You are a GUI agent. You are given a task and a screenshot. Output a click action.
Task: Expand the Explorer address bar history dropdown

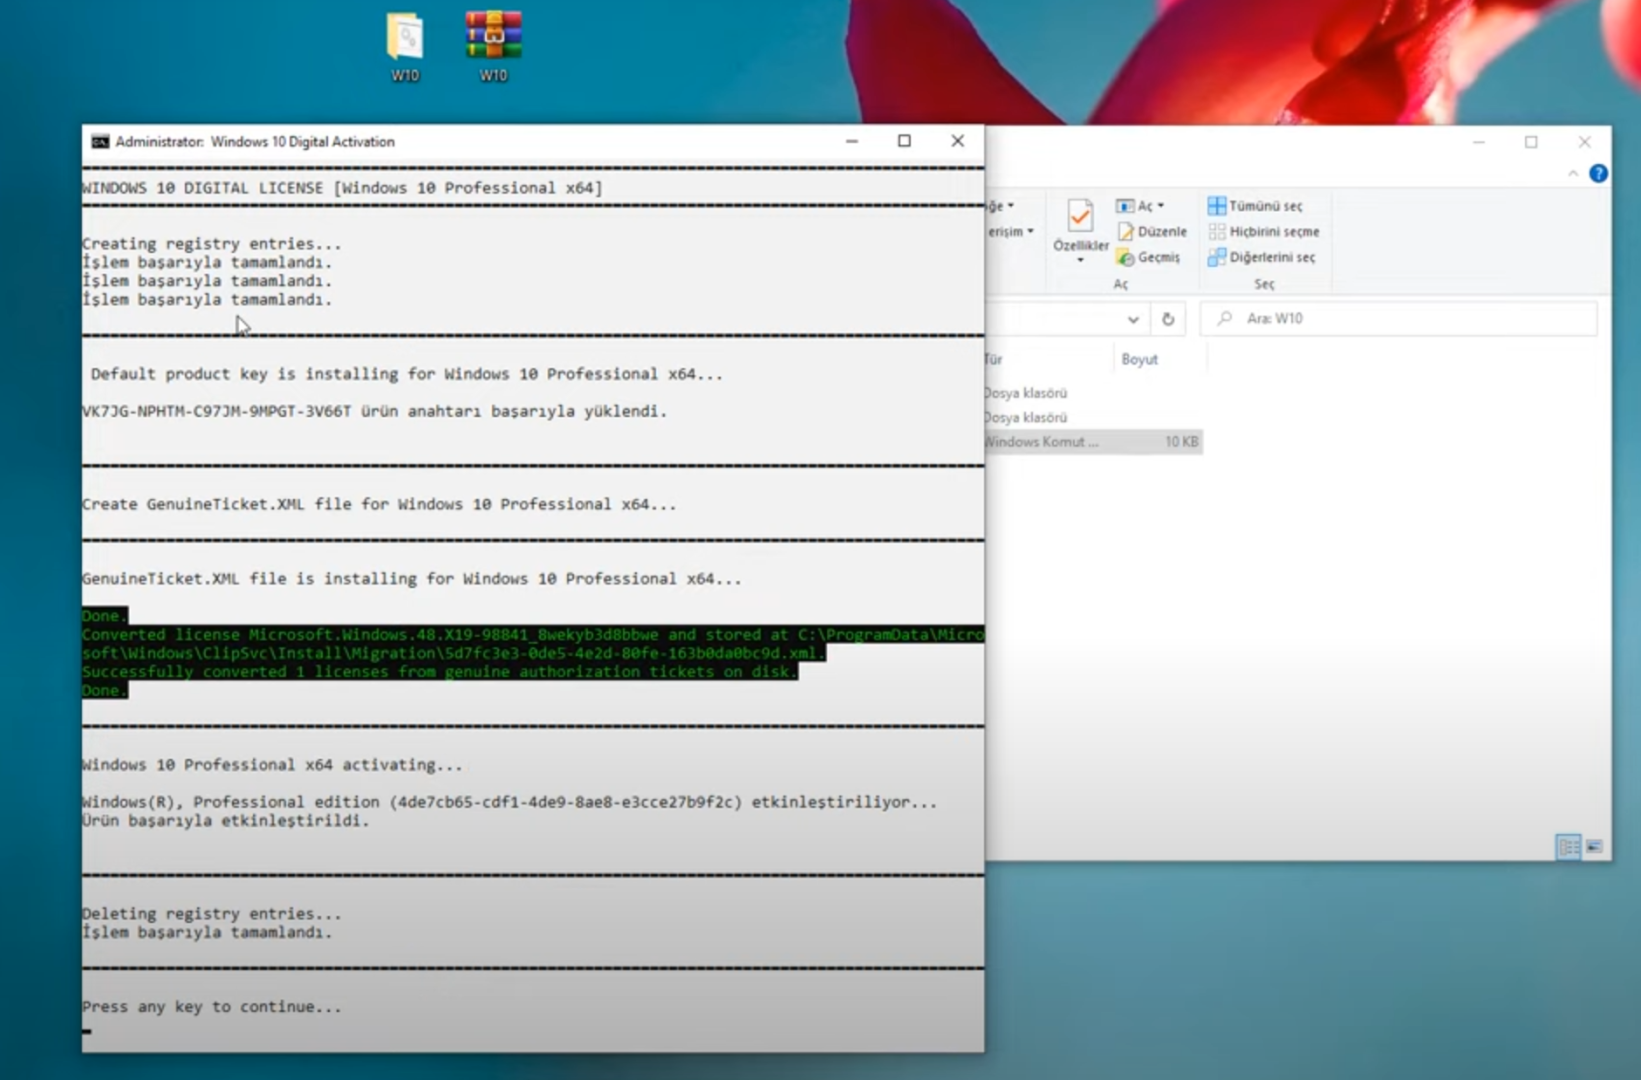(1133, 320)
